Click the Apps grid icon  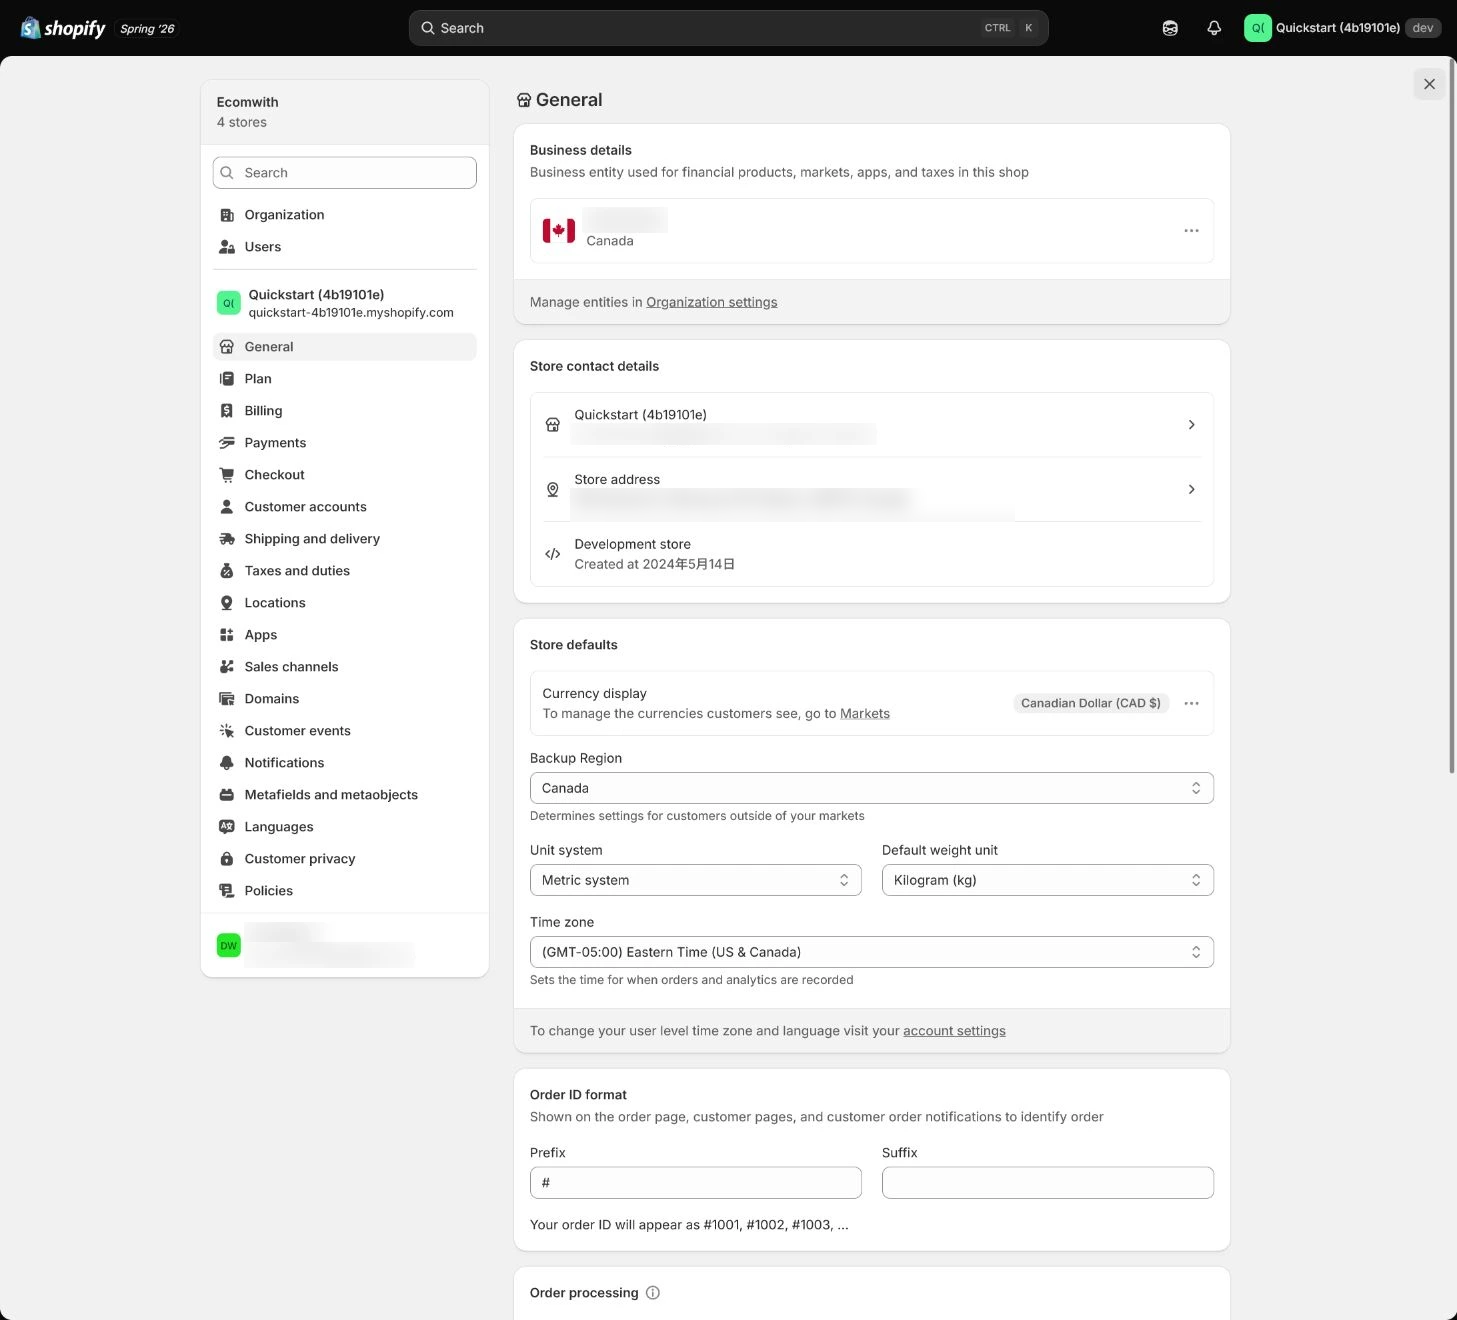227,635
